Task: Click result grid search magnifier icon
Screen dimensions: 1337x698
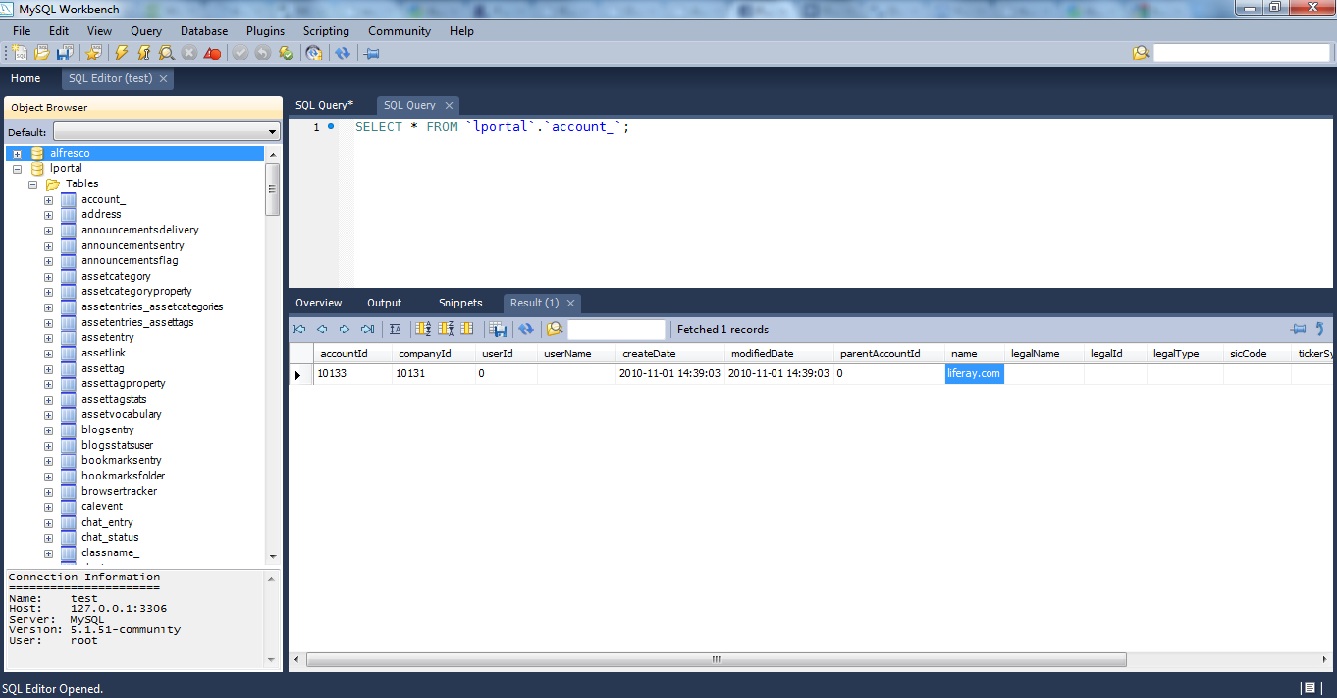Action: [554, 329]
